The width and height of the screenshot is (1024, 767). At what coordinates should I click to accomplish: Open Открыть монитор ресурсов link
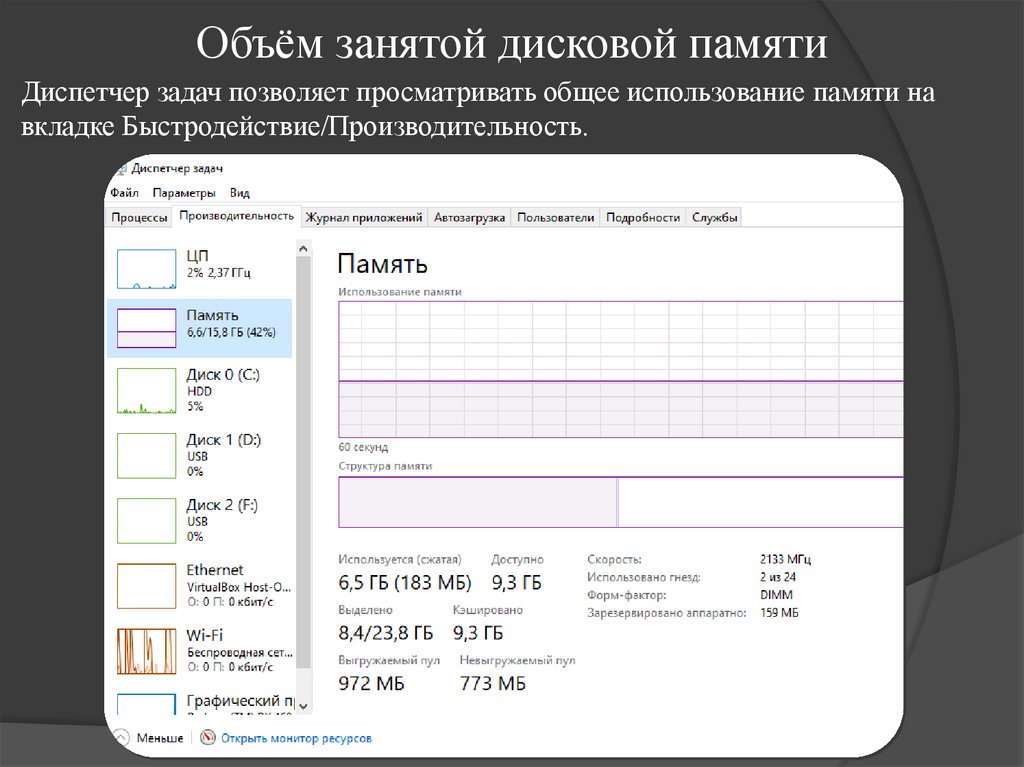[299, 737]
